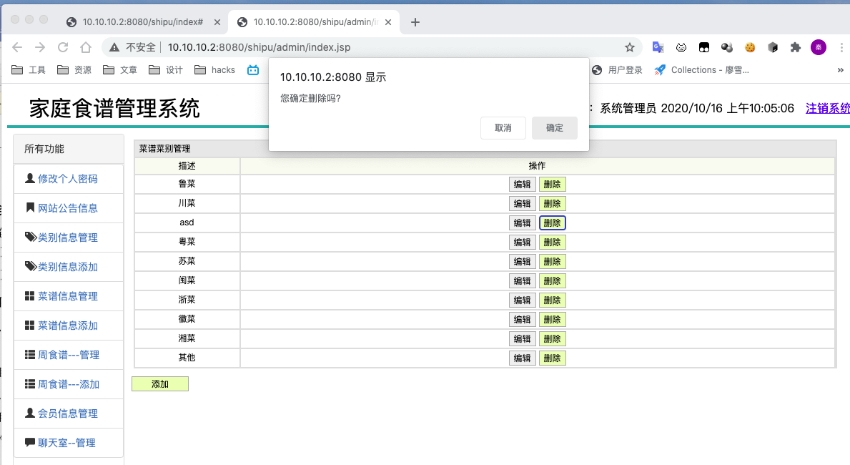This screenshot has height=465, width=850.
Task: Click the tags icon beside 类别信息添加
Action: click(x=31, y=266)
